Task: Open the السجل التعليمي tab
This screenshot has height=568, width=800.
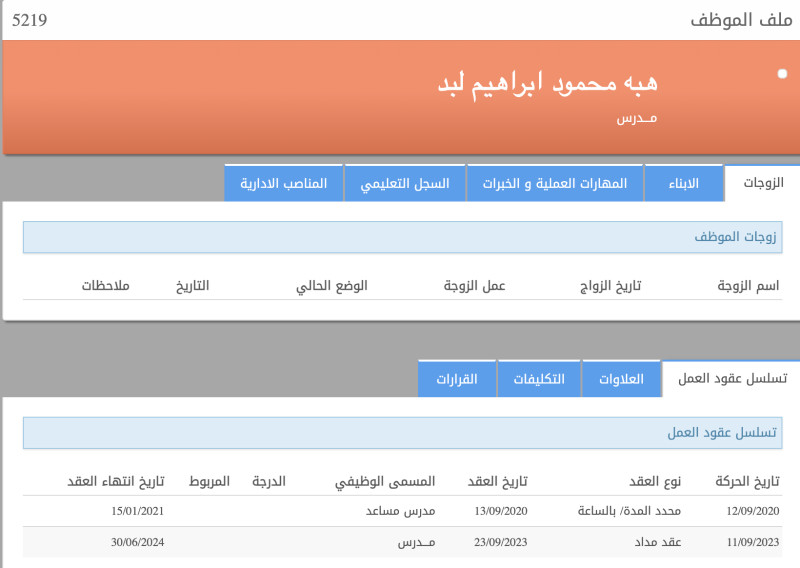Action: point(405,184)
